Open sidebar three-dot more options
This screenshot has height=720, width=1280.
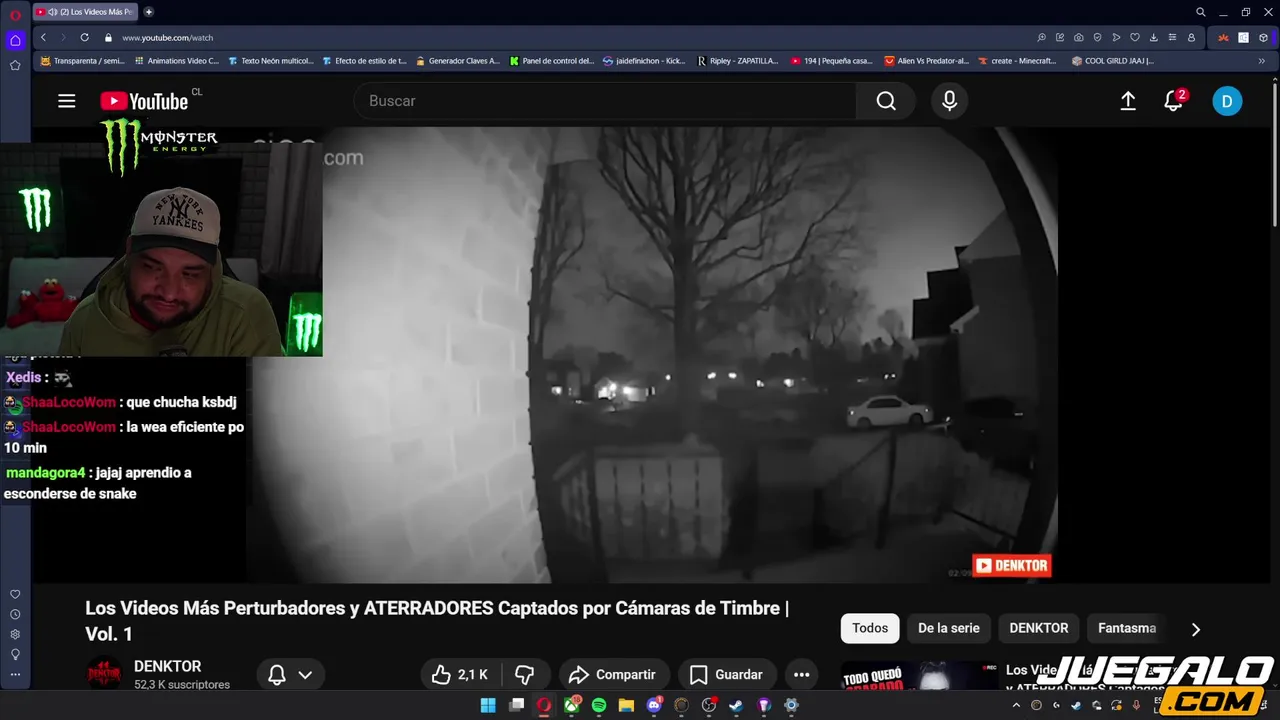(x=15, y=674)
